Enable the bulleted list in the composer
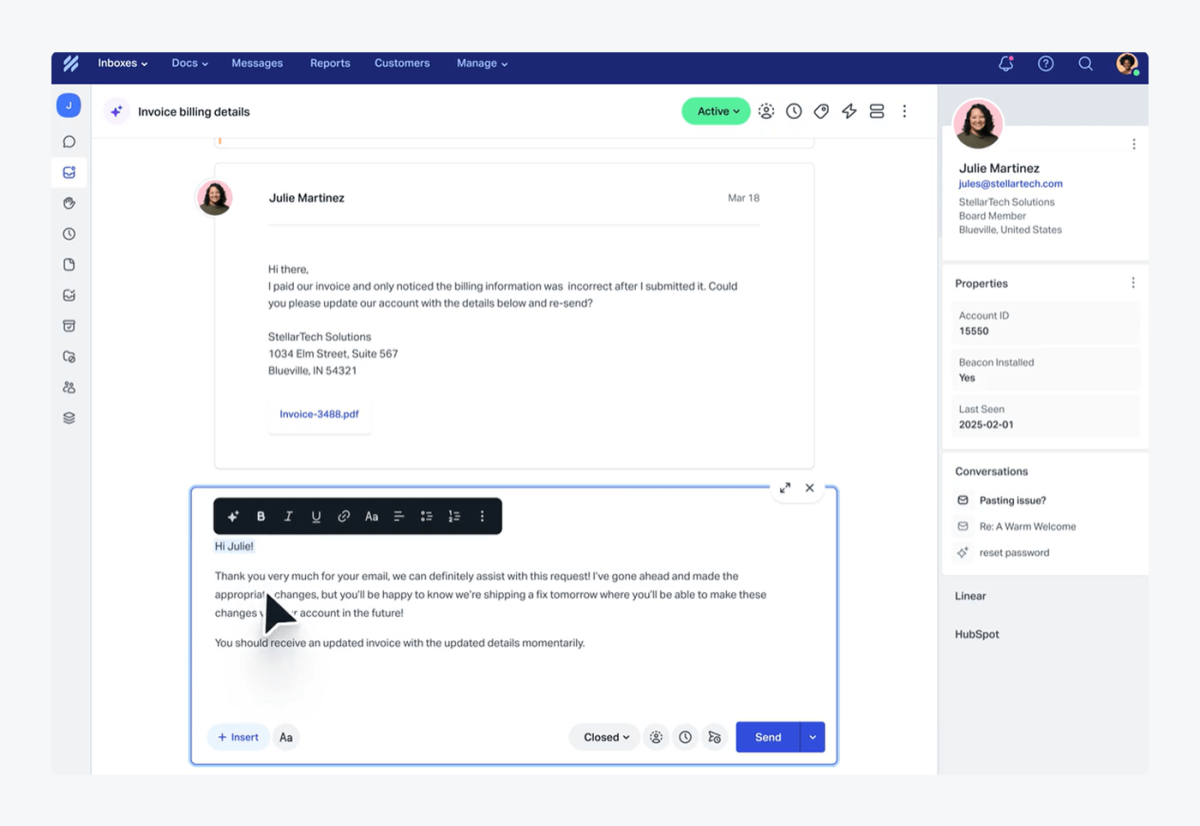The height and width of the screenshot is (826, 1200). 427,516
